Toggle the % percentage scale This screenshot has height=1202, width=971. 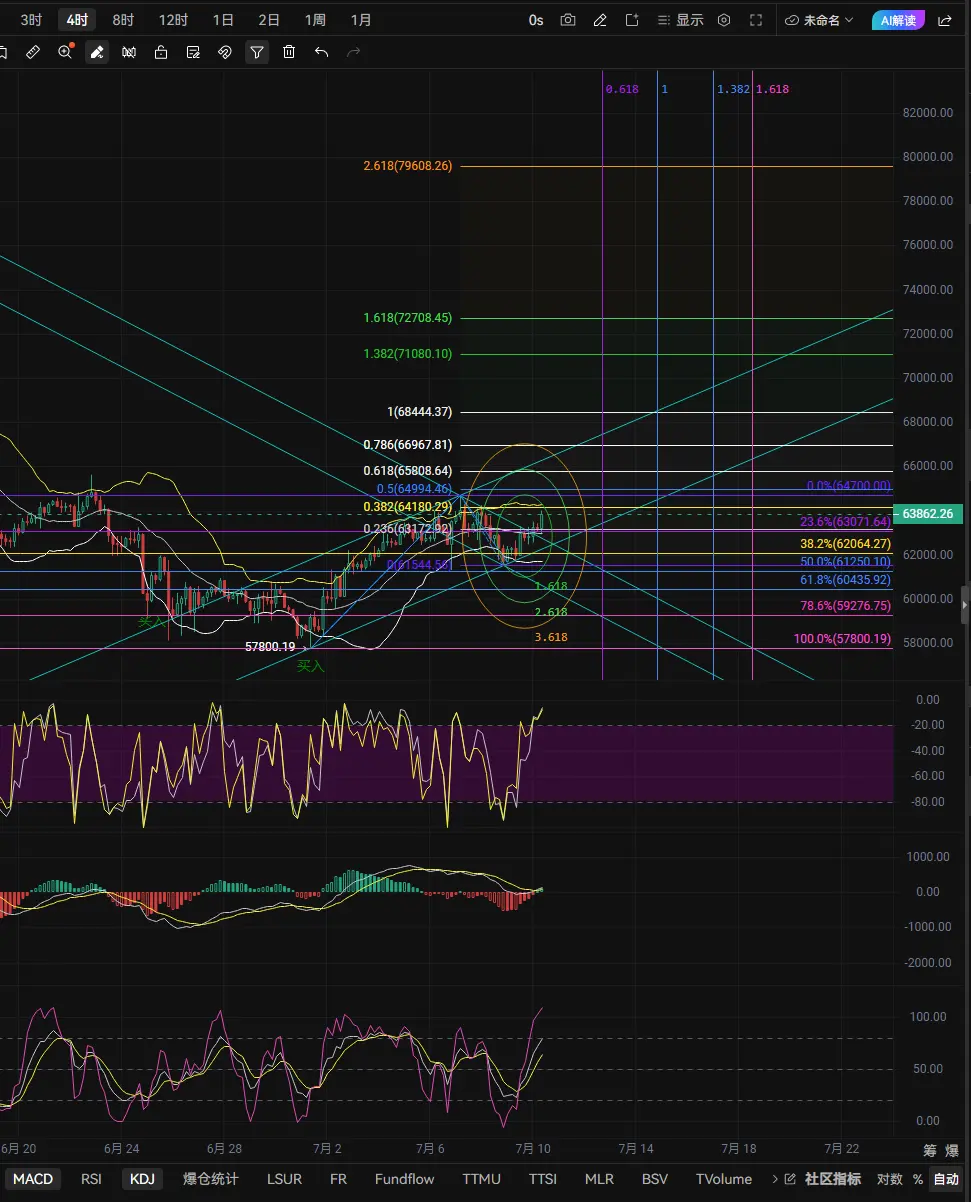pos(917,1179)
